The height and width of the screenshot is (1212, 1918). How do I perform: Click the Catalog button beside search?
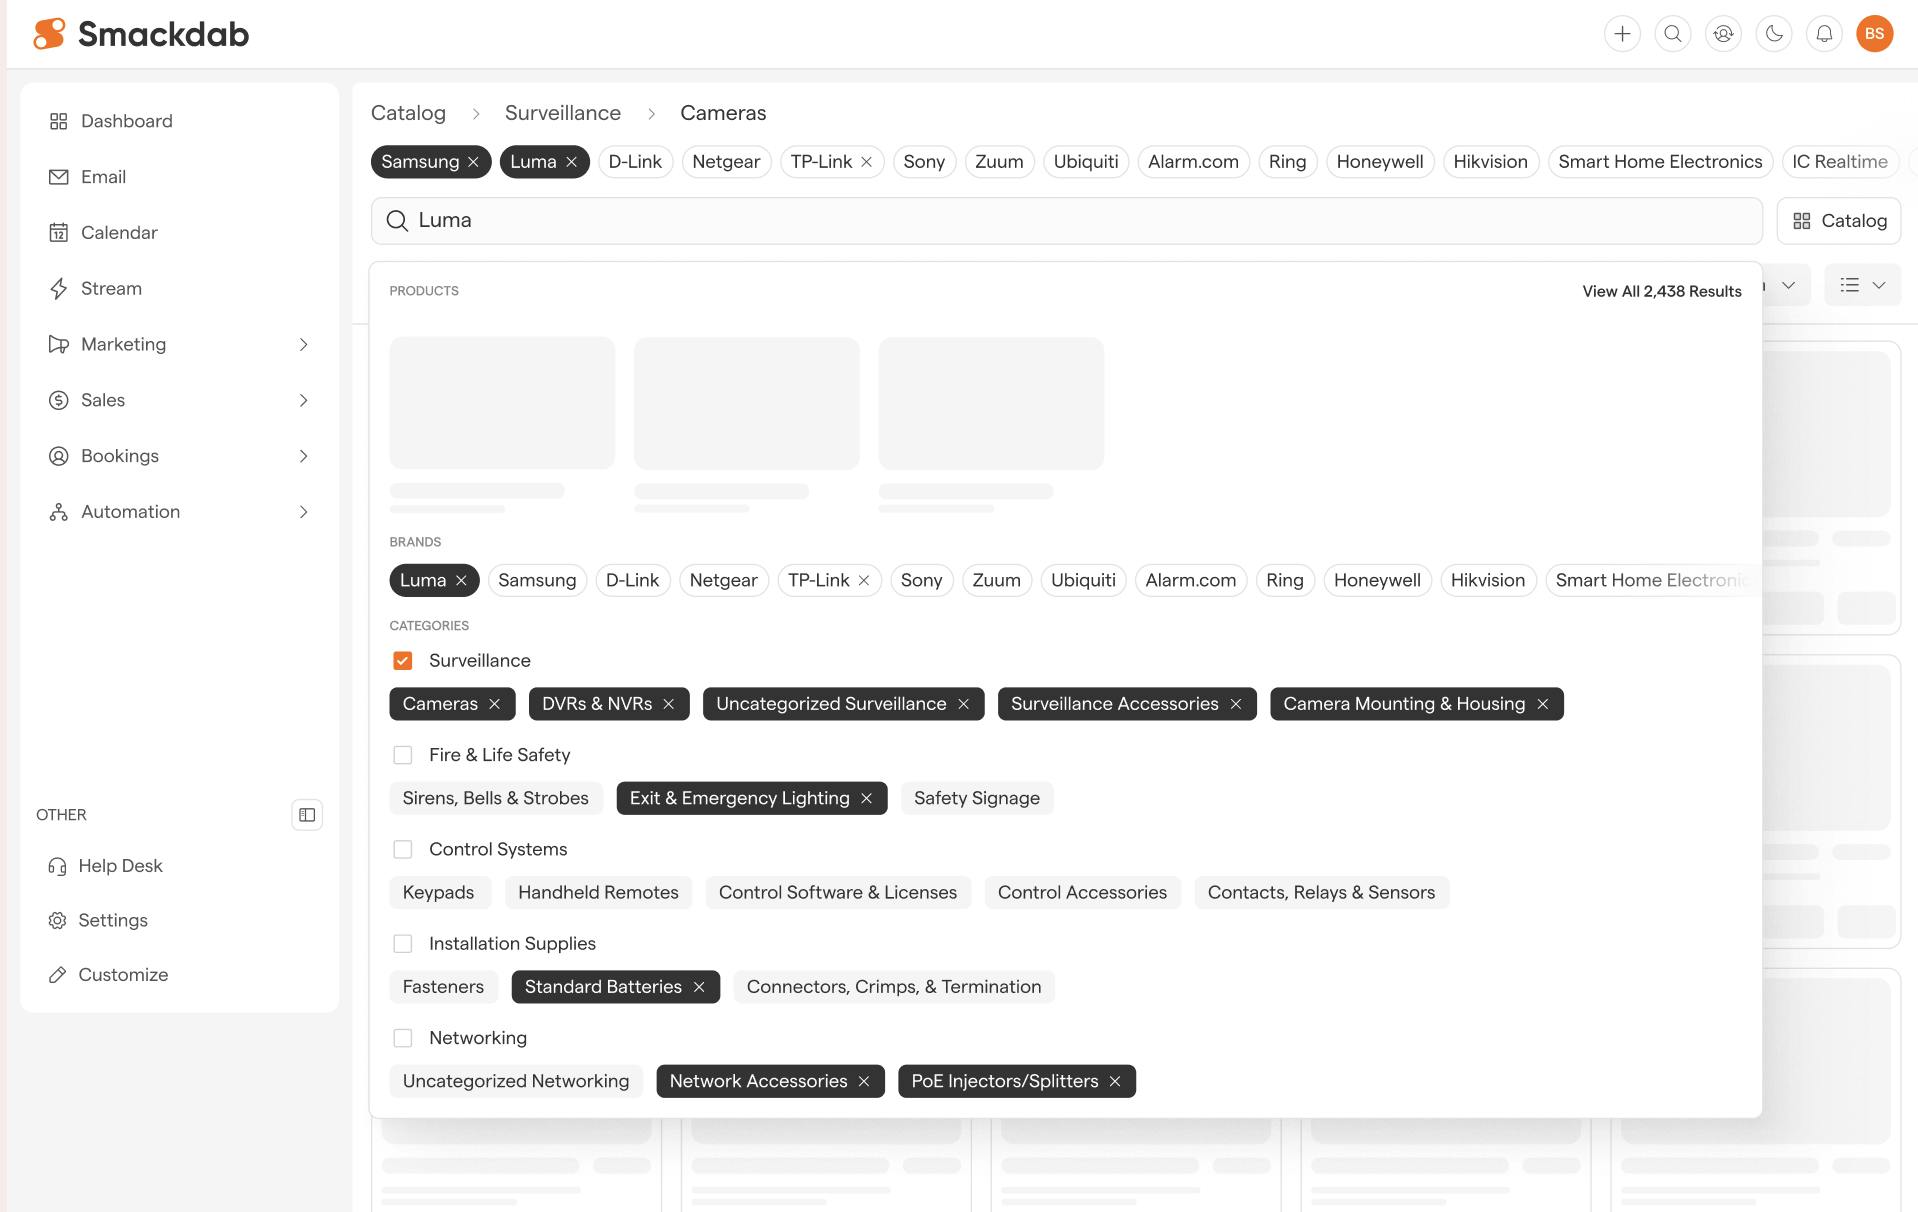point(1839,221)
